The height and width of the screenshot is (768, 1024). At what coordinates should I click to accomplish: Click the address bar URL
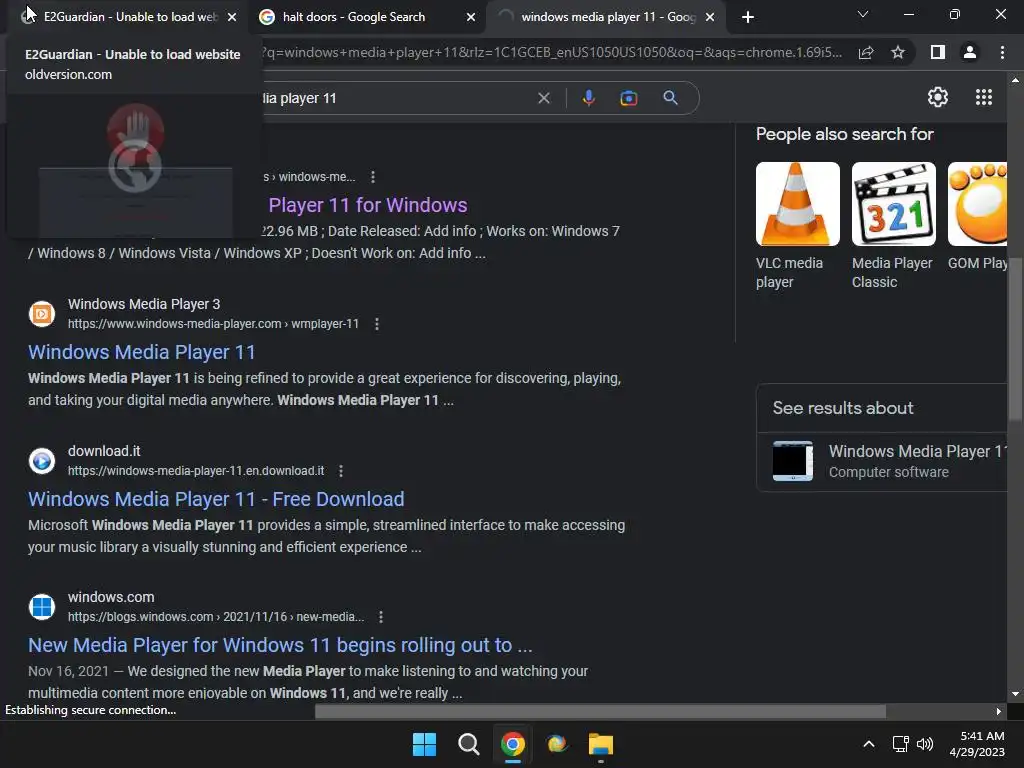(x=552, y=52)
